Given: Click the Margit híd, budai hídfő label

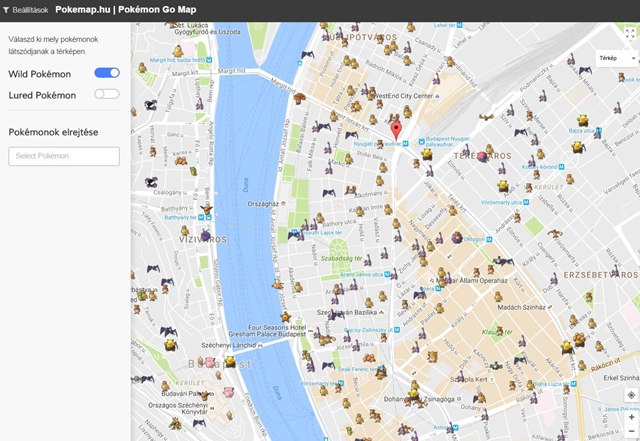Looking at the screenshot, I should tap(177, 60).
